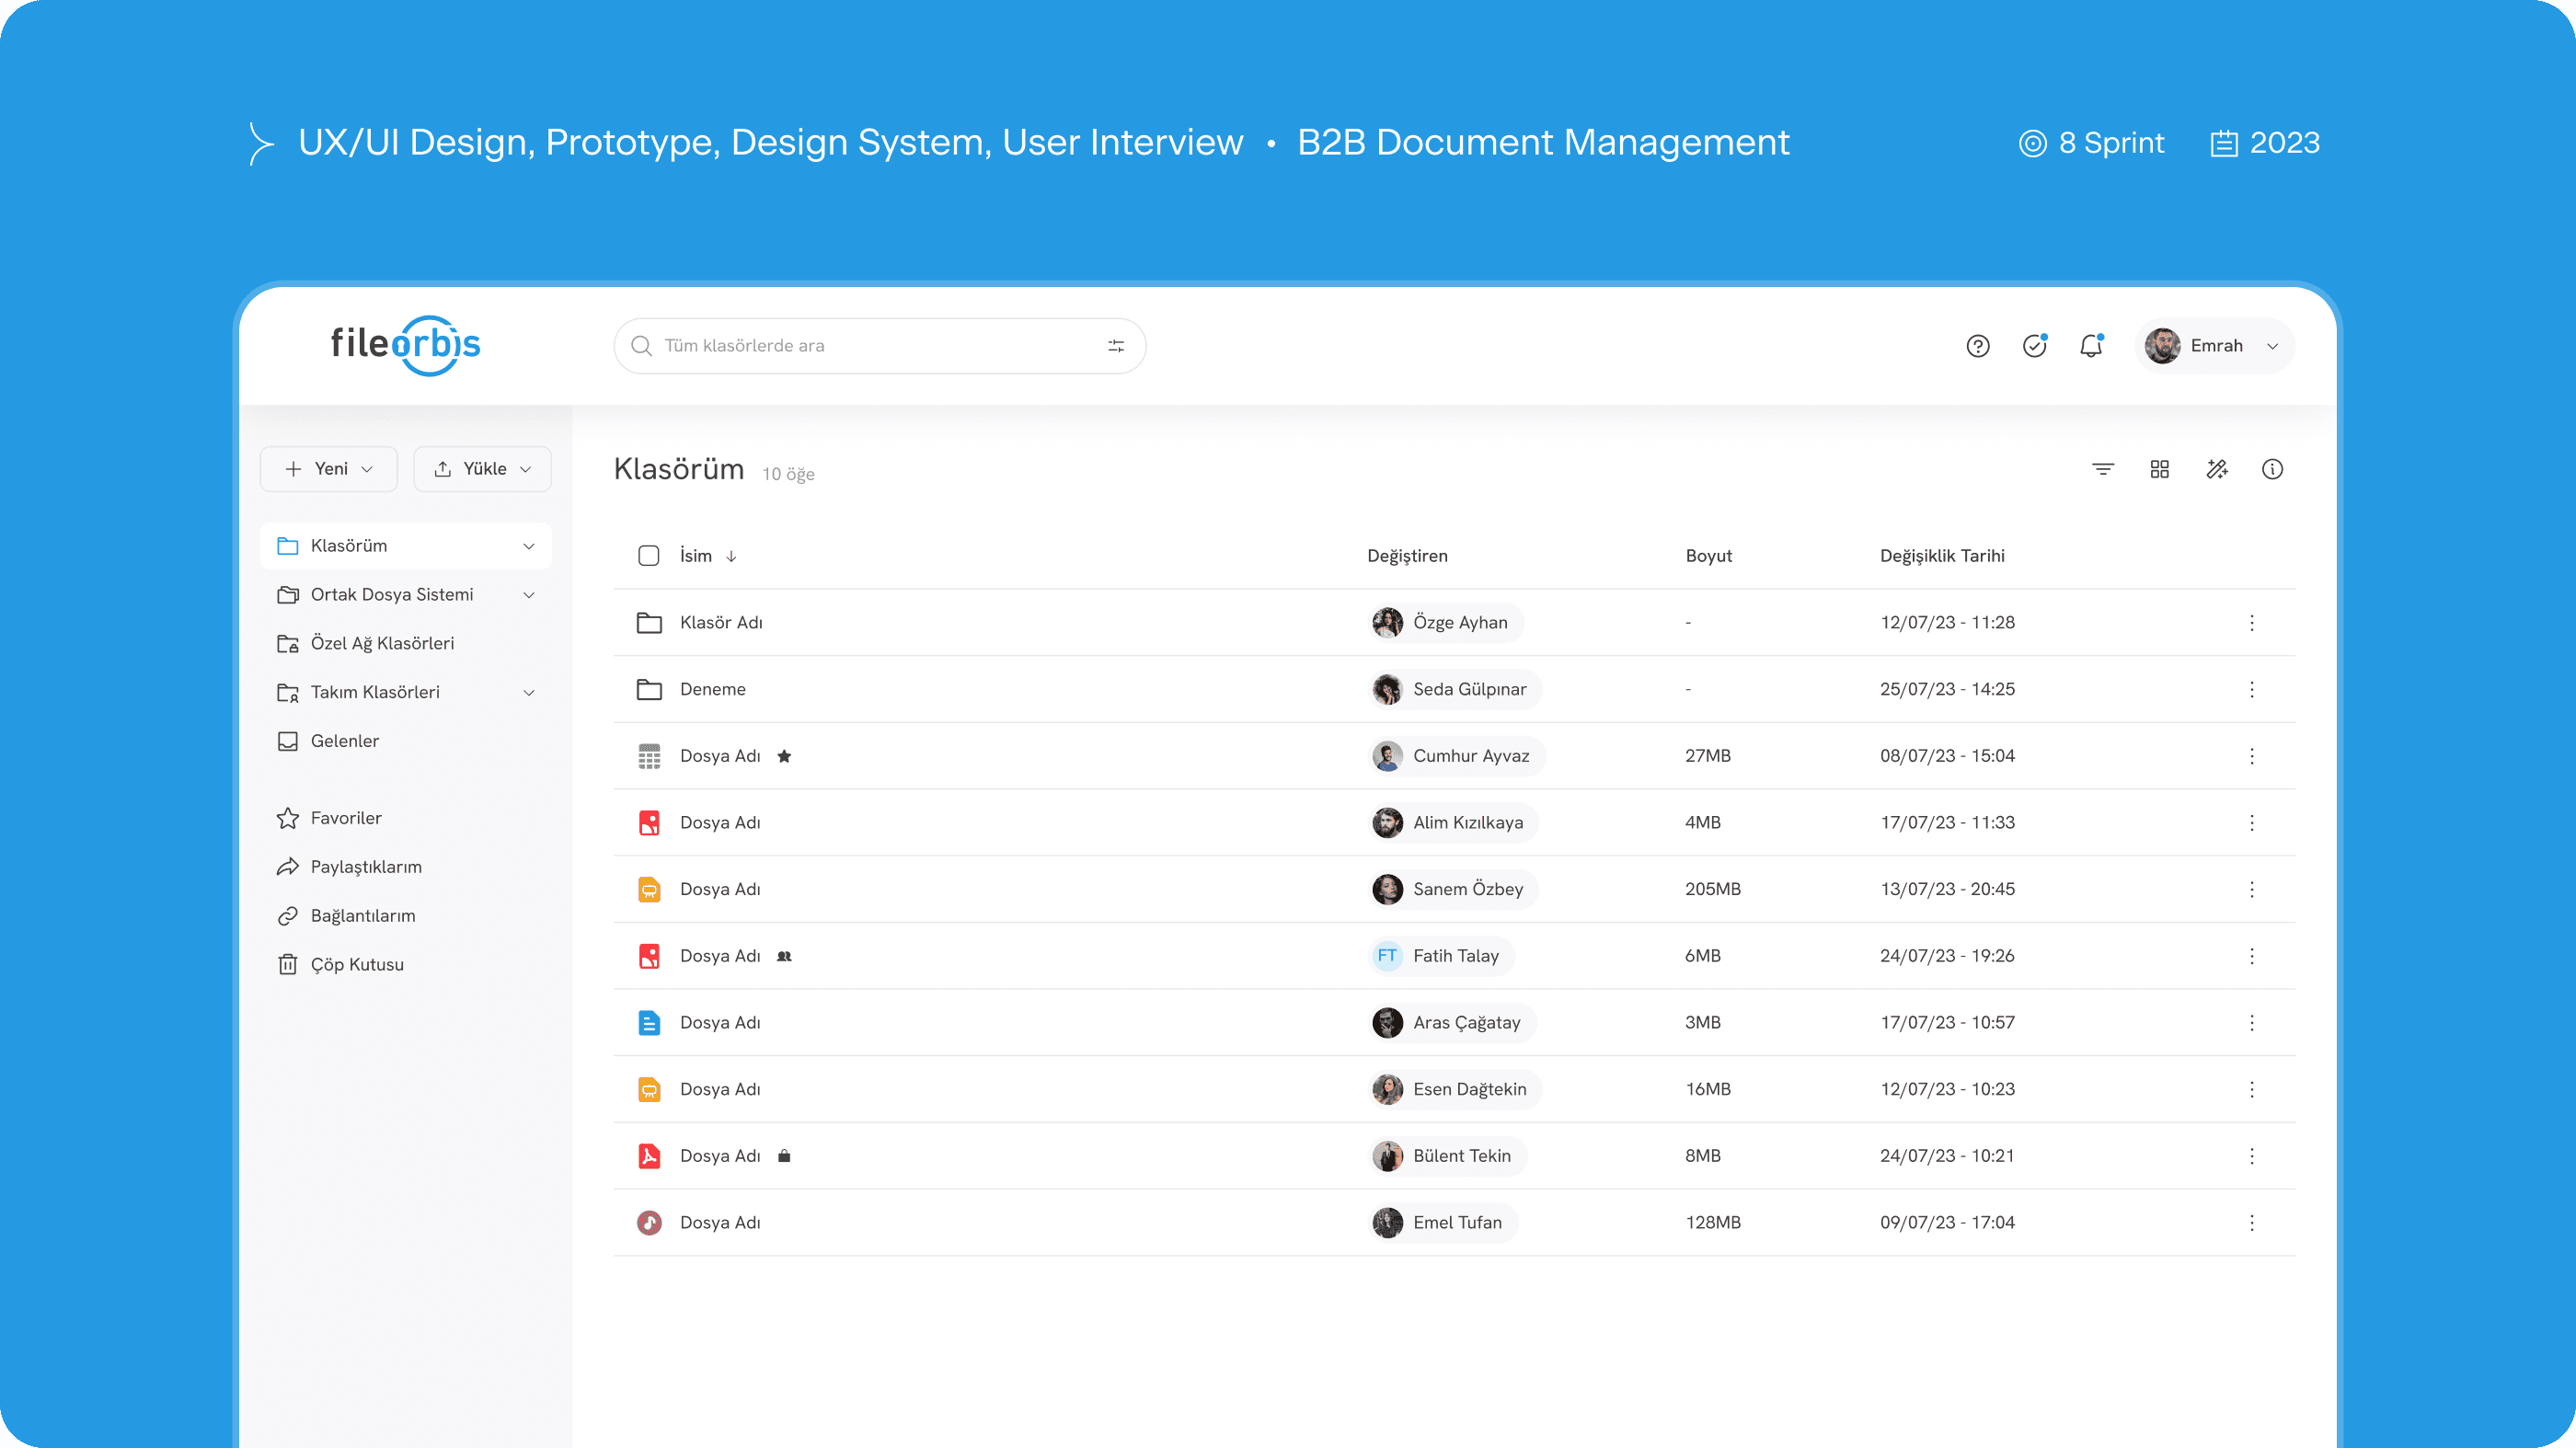
Task: Click the magic wand icon
Action: coord(2216,469)
